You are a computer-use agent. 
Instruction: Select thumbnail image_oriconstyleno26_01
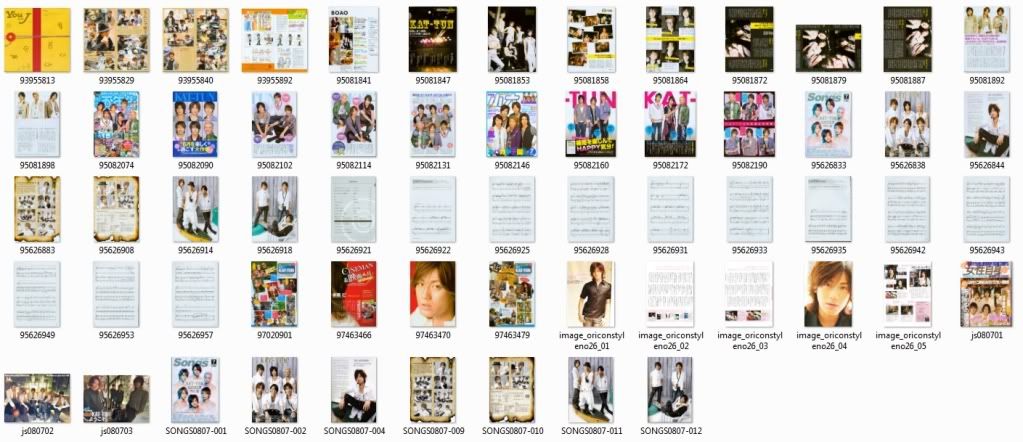(591, 294)
